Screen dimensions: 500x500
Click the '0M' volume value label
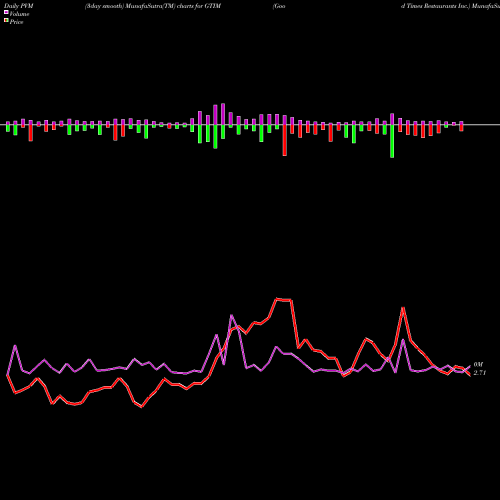[478, 365]
